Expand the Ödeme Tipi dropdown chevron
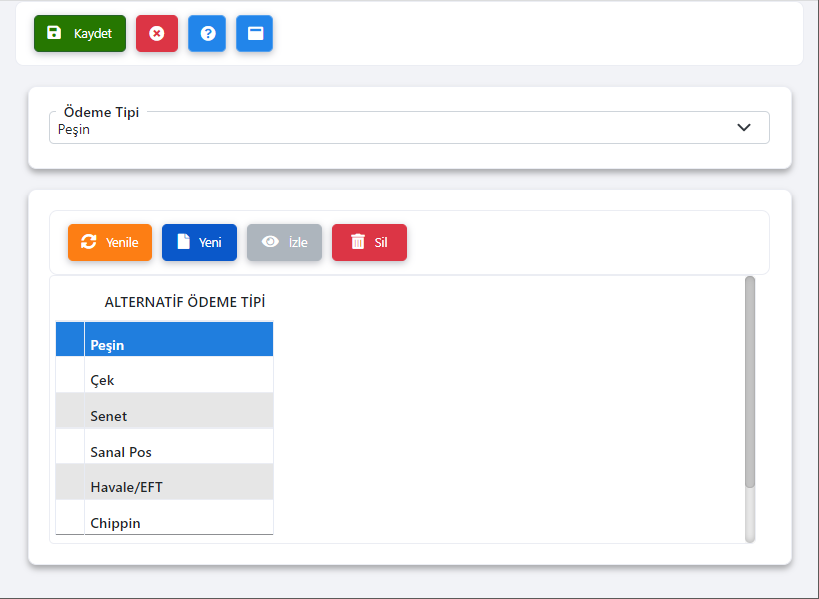This screenshot has height=599, width=819. (743, 127)
